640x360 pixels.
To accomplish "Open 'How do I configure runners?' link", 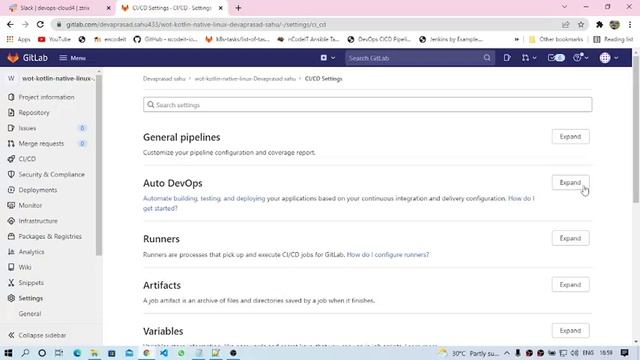I will [x=388, y=255].
